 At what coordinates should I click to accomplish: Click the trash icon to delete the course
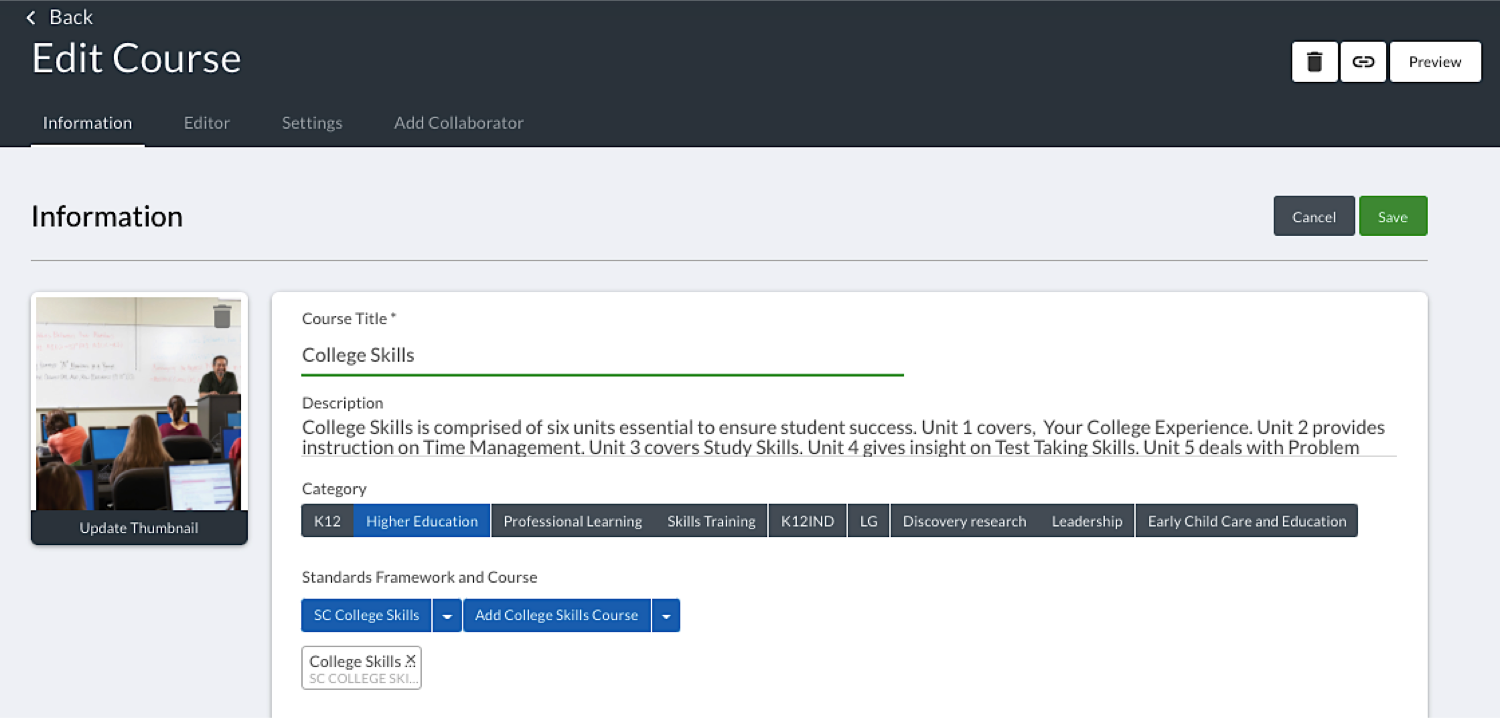tap(1313, 61)
